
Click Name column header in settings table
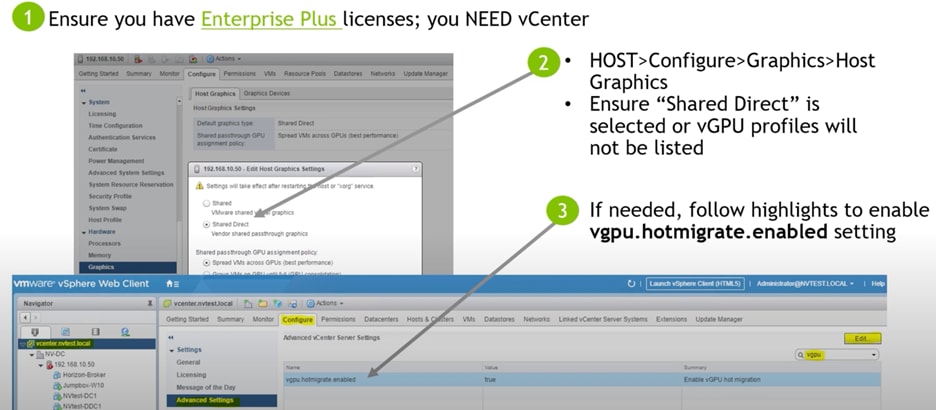(x=292, y=368)
